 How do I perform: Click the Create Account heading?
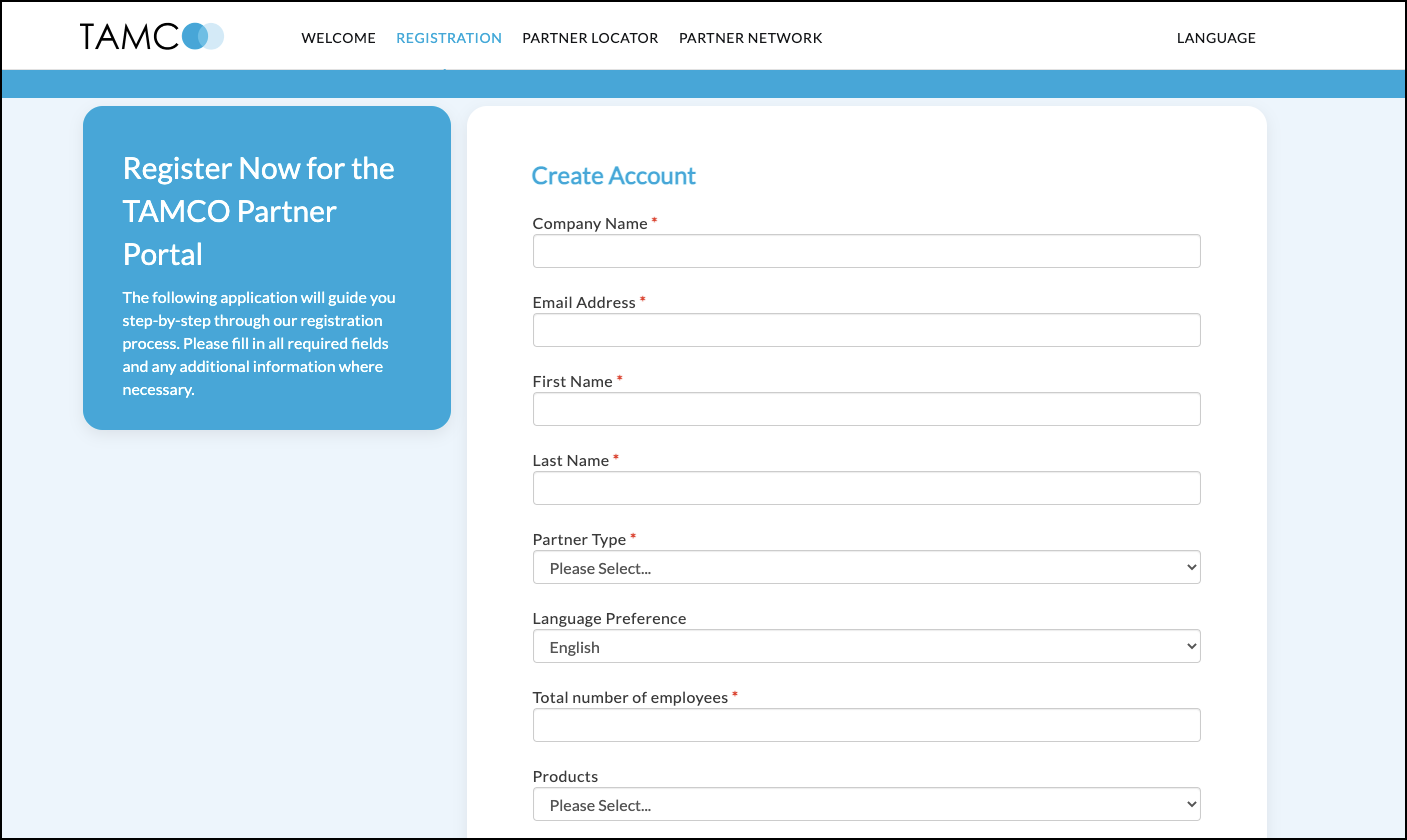[613, 176]
